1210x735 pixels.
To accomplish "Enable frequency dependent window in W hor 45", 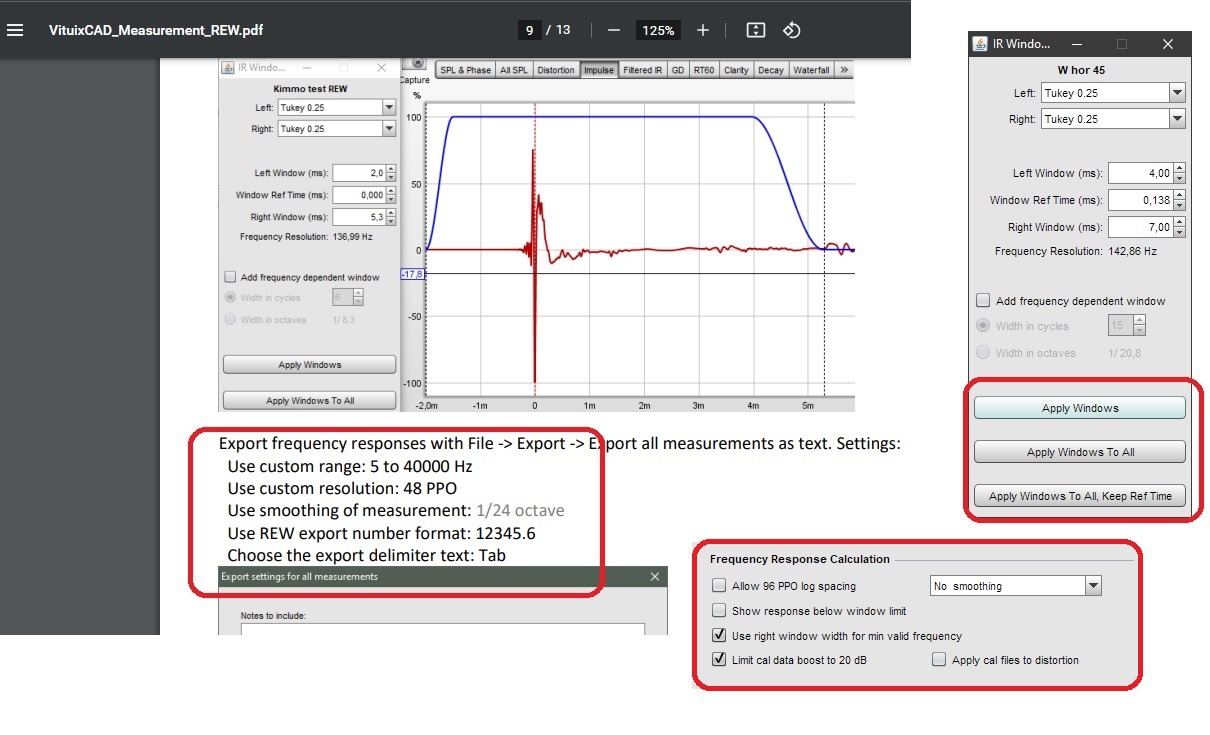I will pos(983,300).
